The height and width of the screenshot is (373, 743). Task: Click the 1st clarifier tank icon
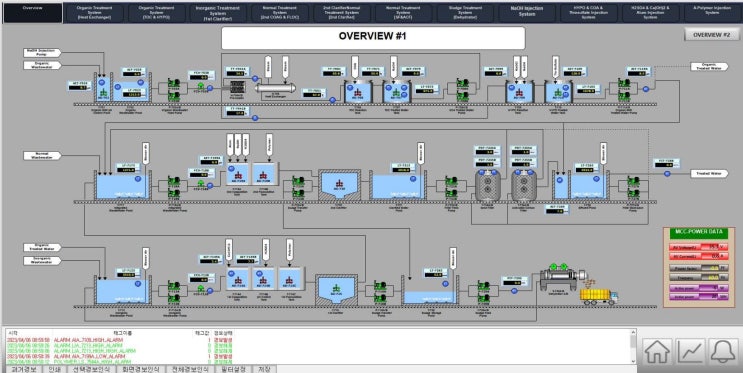pos(336,290)
